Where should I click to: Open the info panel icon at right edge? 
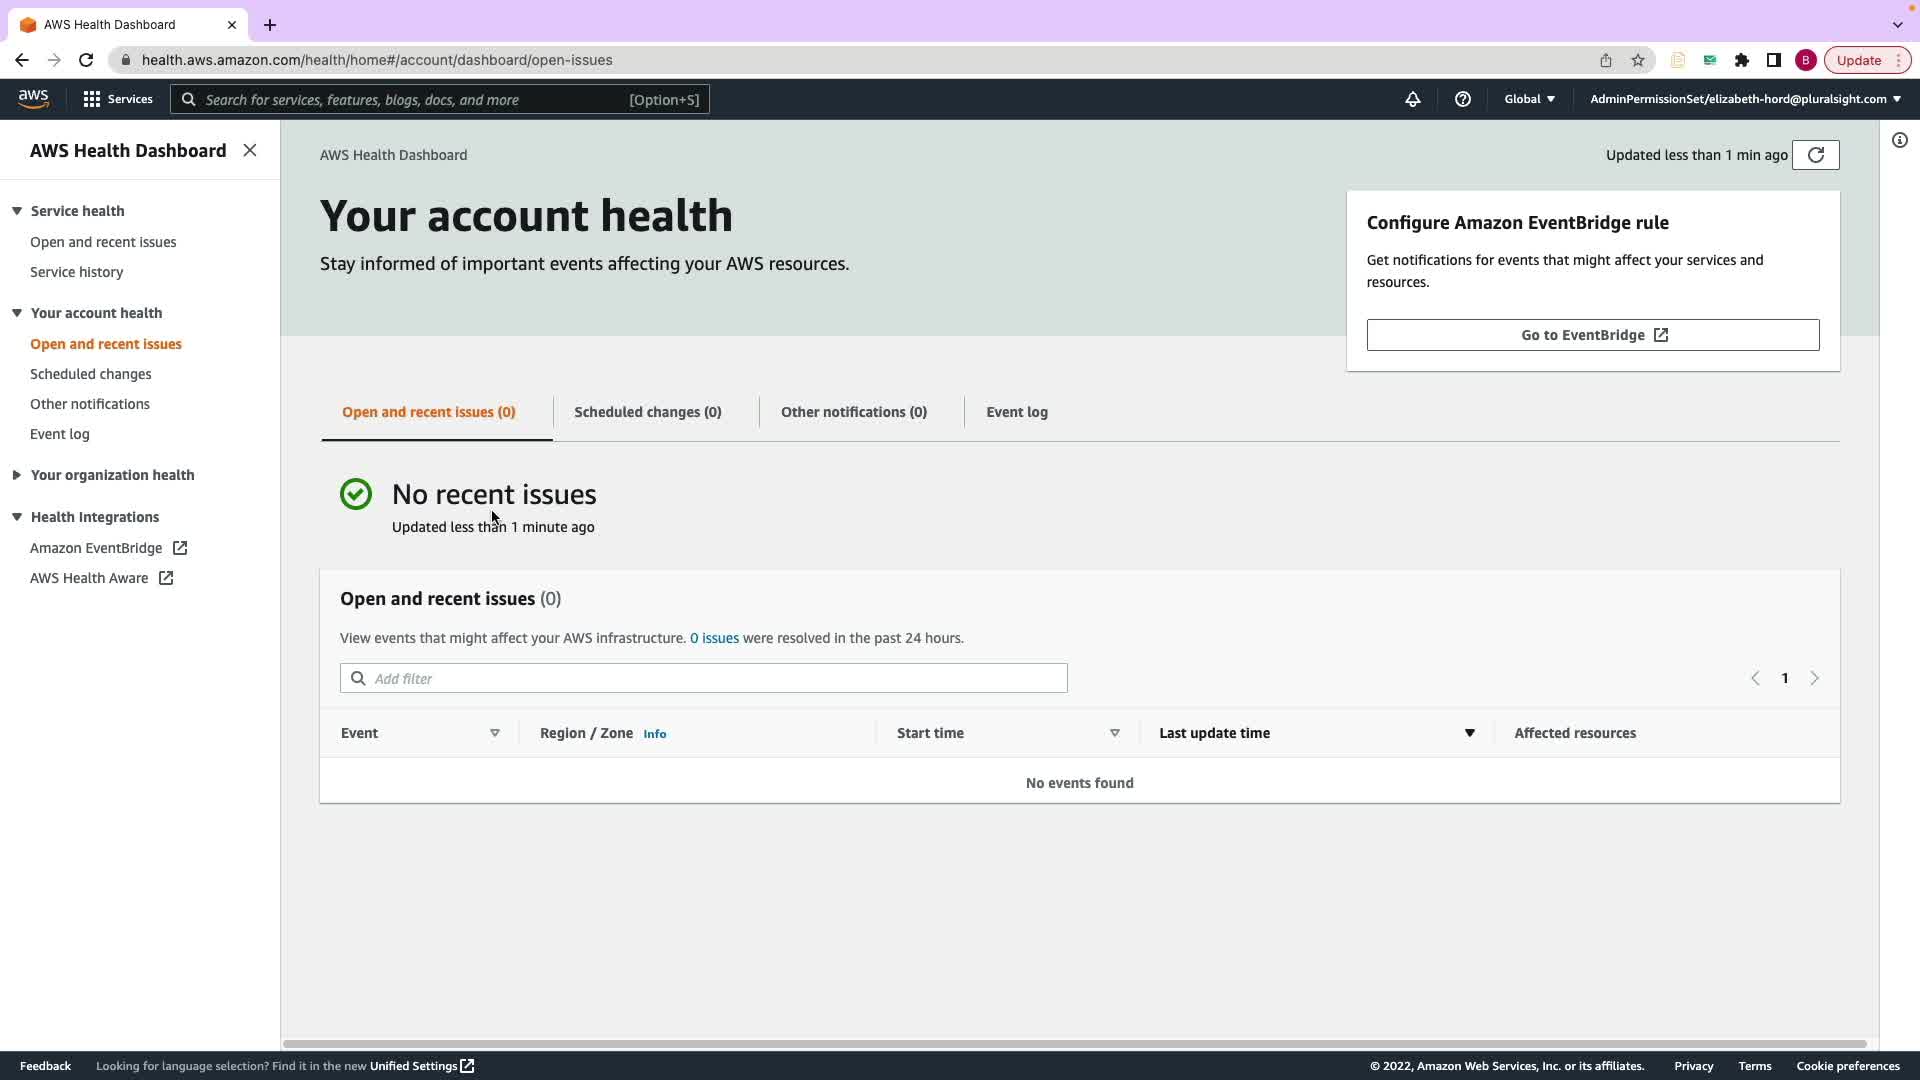pos(1899,140)
